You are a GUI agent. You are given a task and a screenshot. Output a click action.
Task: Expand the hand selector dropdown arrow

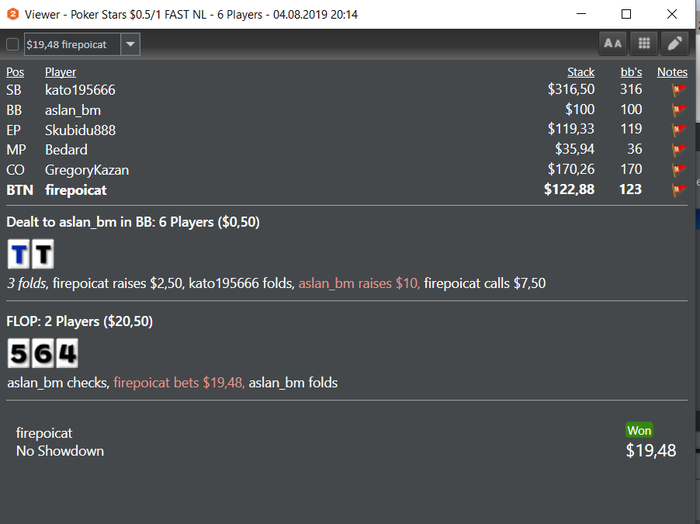pyautogui.click(x=131, y=45)
